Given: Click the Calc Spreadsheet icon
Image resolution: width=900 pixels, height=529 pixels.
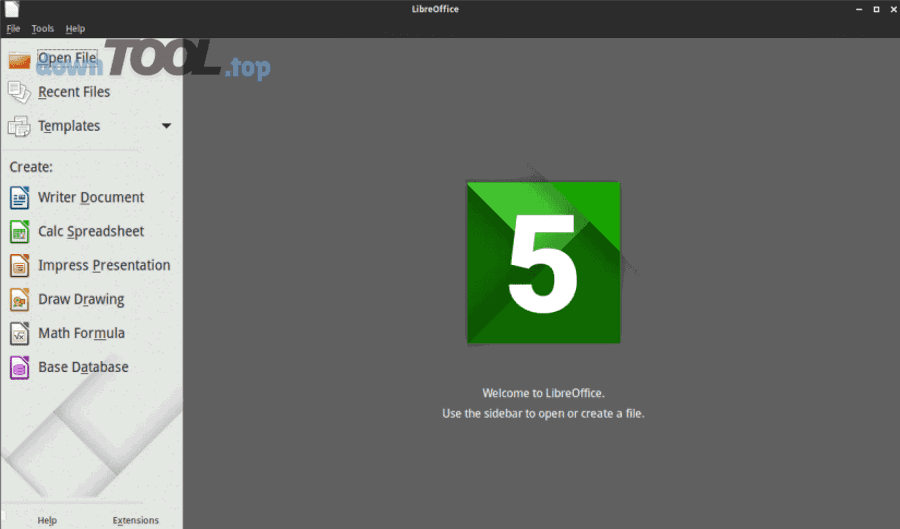Looking at the screenshot, I should (19, 232).
